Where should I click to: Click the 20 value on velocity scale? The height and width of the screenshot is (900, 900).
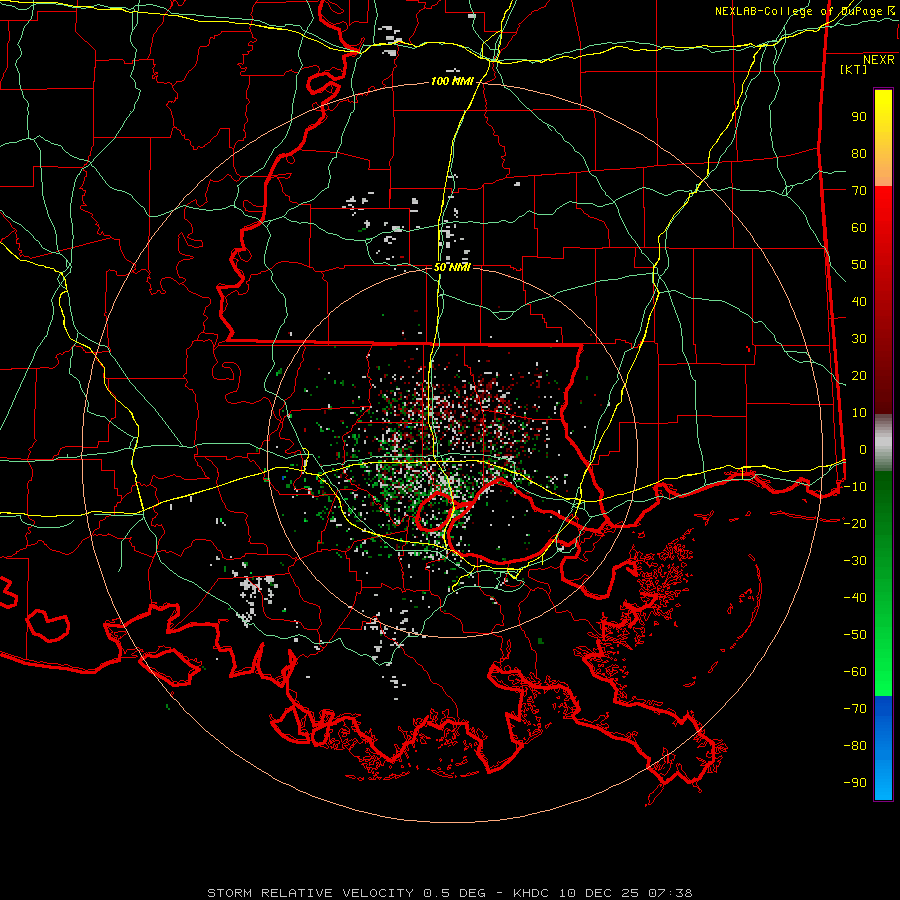point(859,376)
